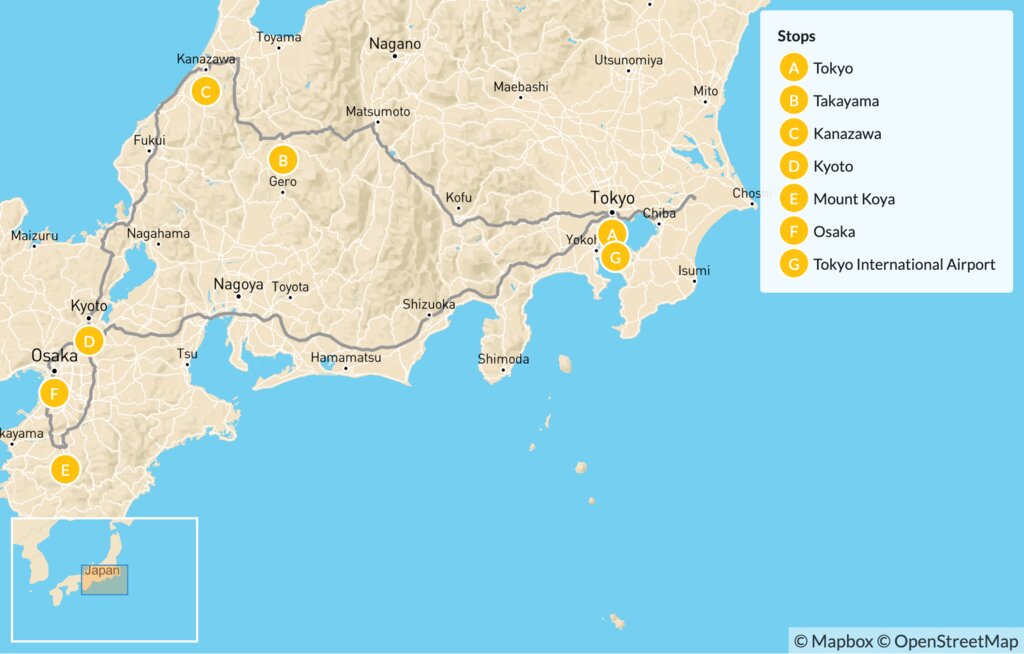Select Takayama in the Stops list

[x=846, y=101]
